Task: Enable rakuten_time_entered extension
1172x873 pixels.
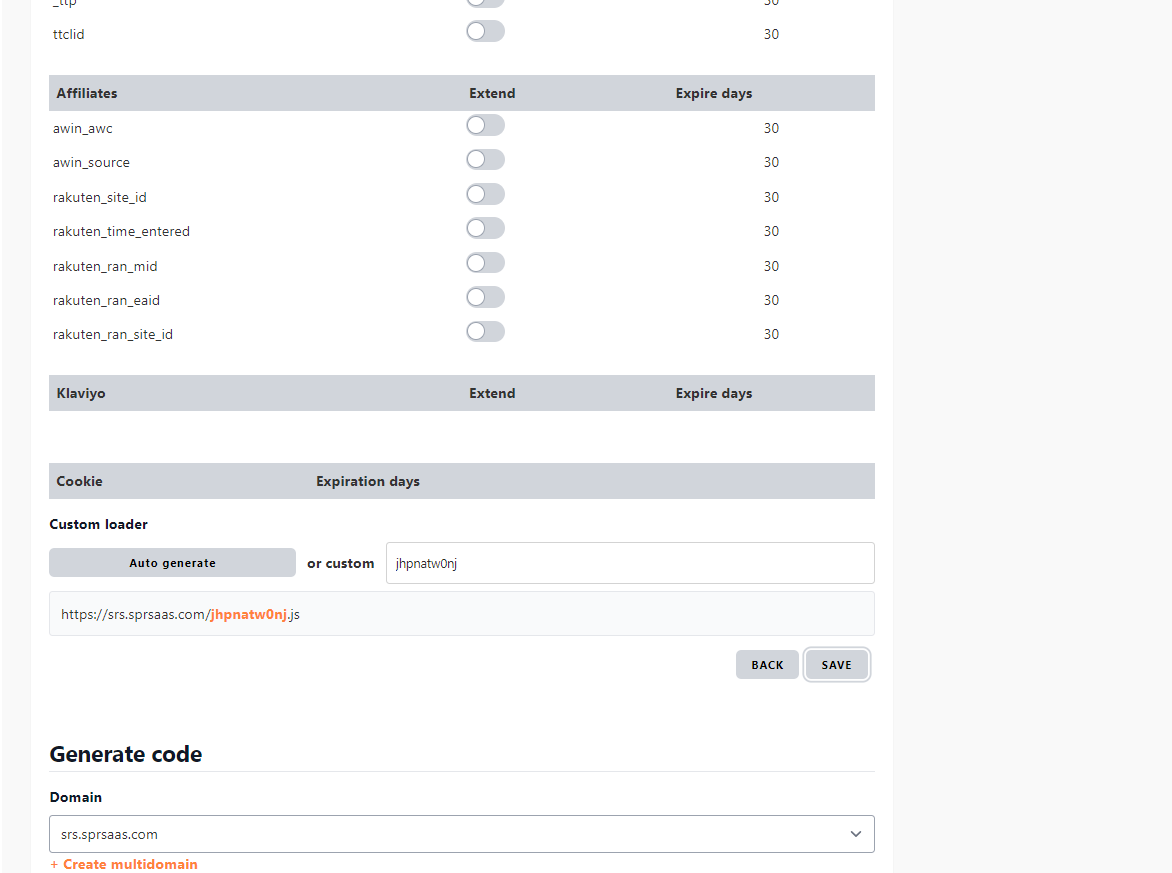Action: [x=485, y=228]
